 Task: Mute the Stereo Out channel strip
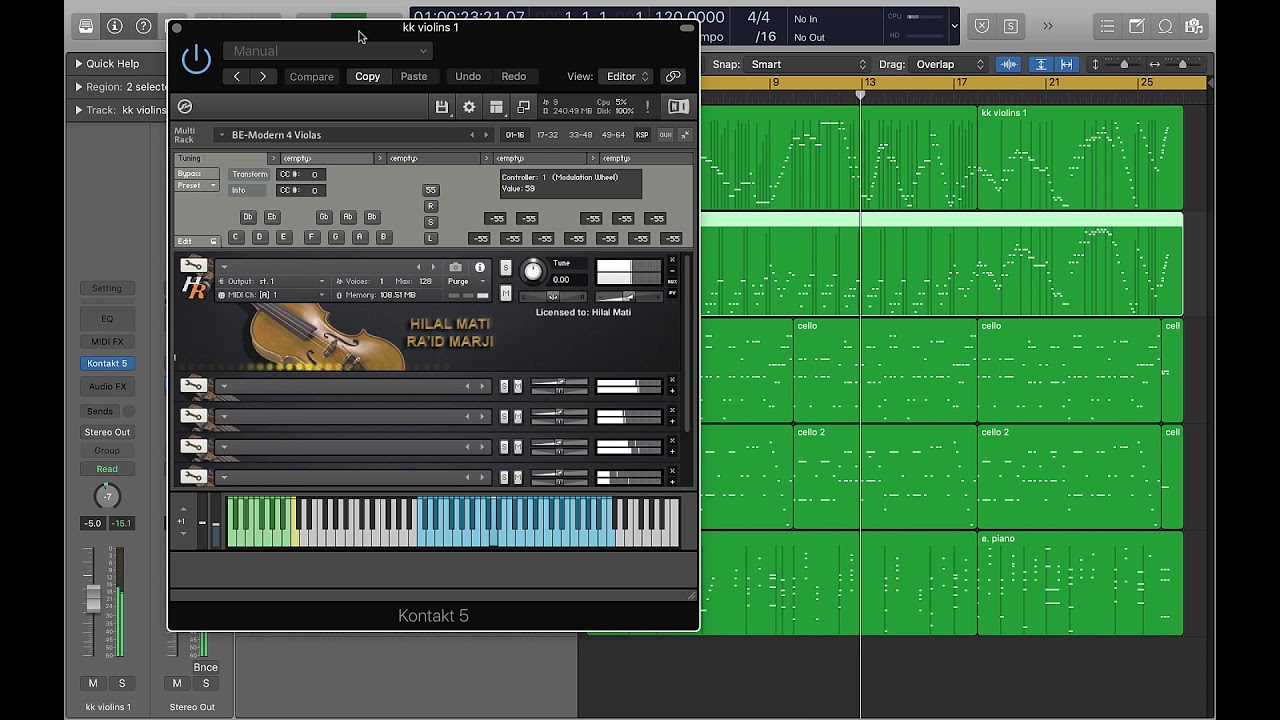(x=177, y=683)
